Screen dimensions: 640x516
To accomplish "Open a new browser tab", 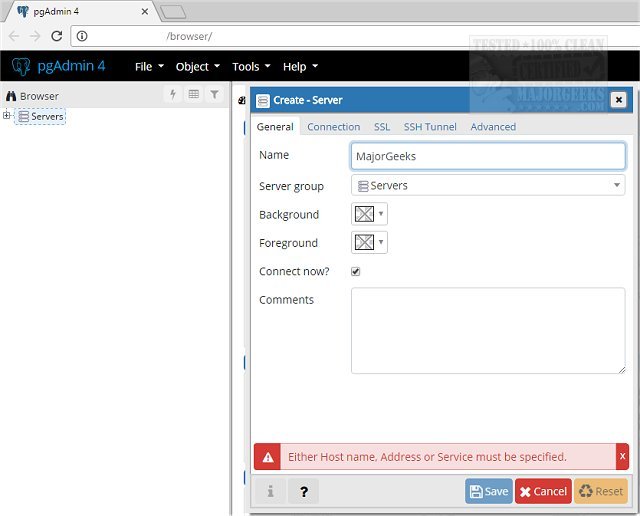I will 173,12.
